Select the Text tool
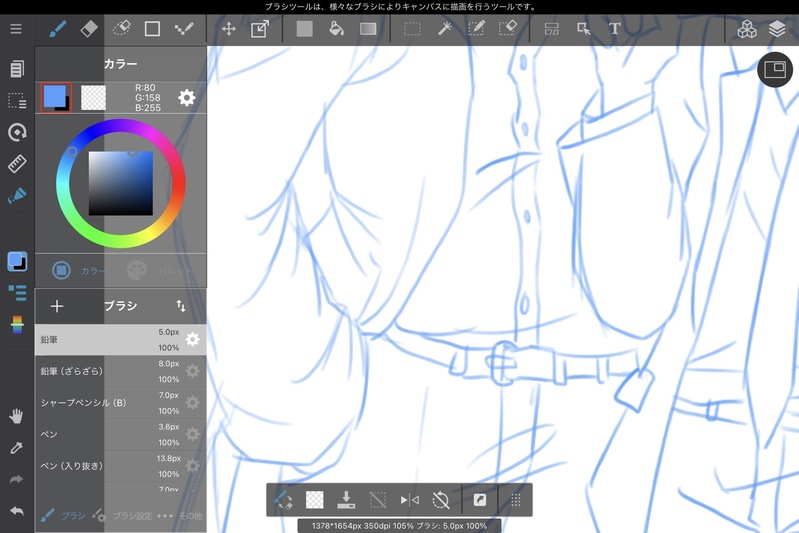 click(x=615, y=29)
